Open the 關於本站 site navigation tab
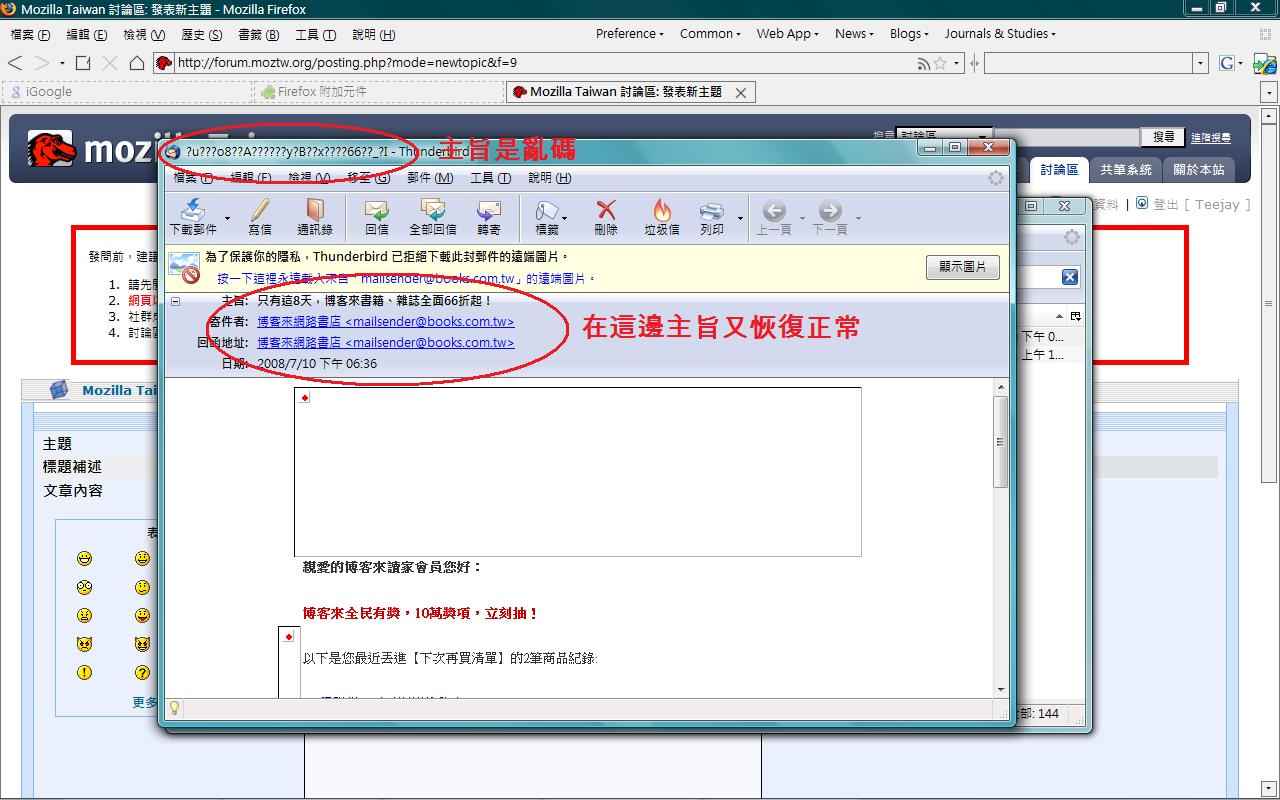The image size is (1280, 800). click(1199, 170)
